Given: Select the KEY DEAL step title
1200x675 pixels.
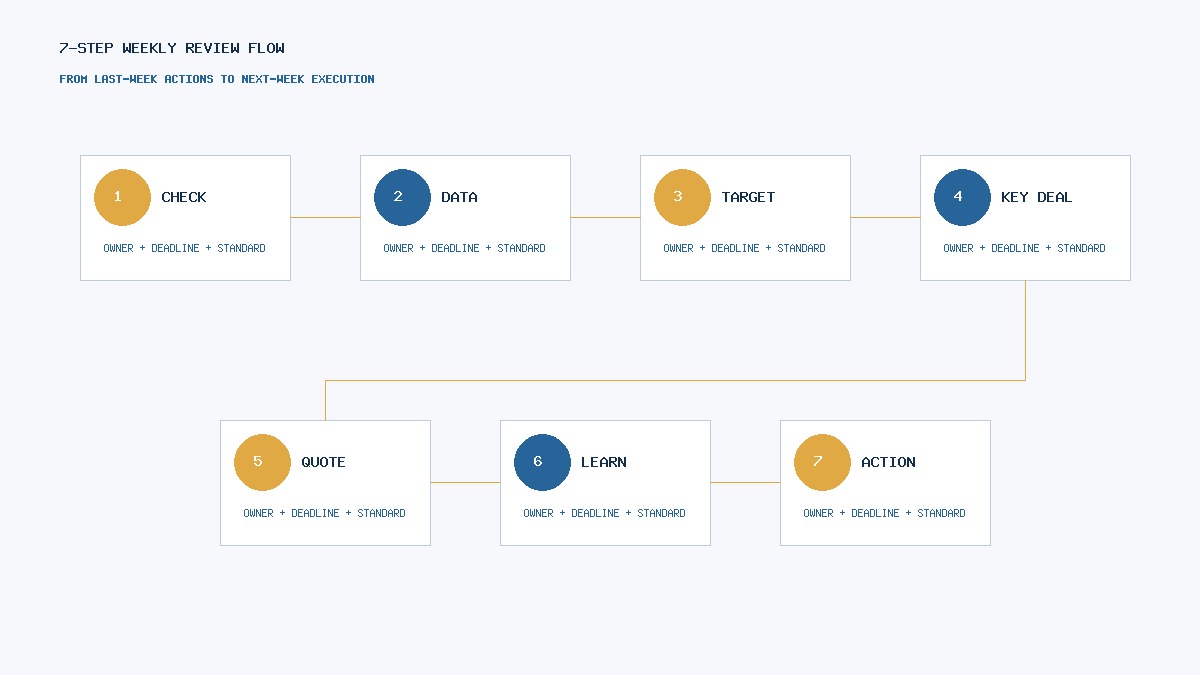Looking at the screenshot, I should 1036,197.
